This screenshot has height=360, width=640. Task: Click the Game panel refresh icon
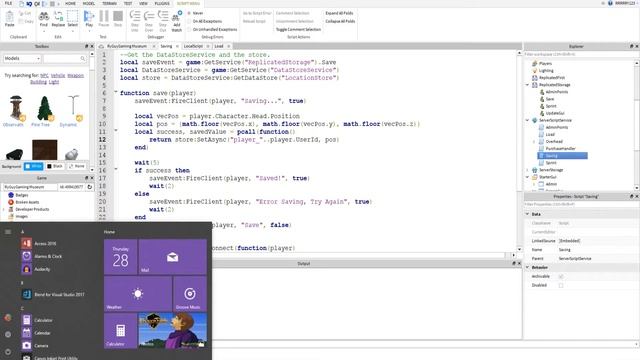click(90, 187)
